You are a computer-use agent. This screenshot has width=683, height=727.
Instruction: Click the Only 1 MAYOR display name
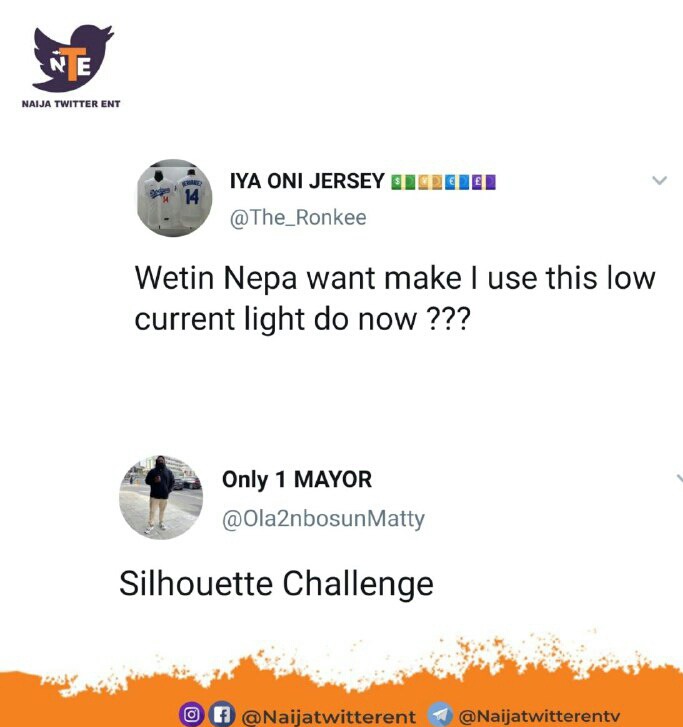(297, 479)
